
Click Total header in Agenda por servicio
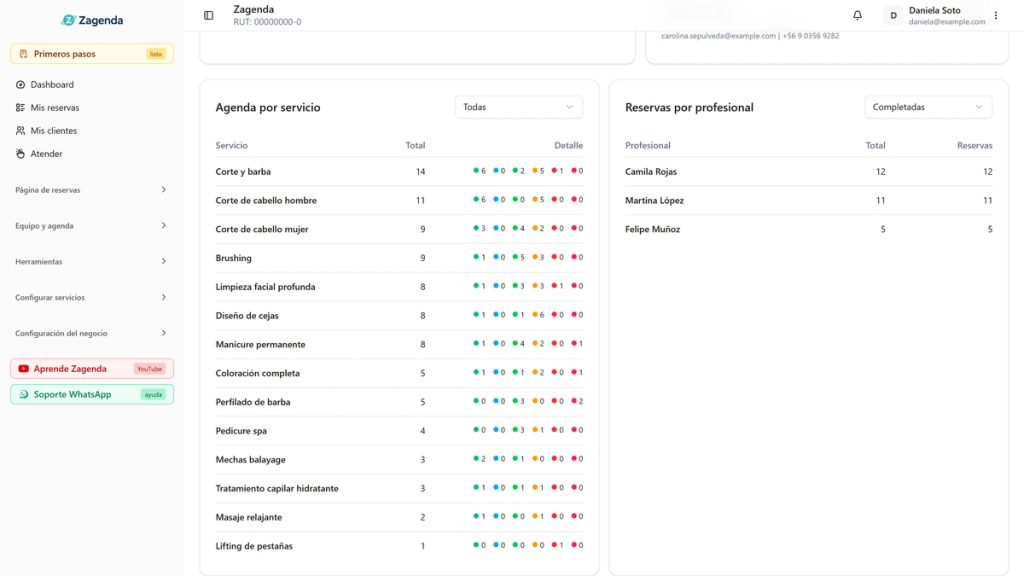point(415,146)
